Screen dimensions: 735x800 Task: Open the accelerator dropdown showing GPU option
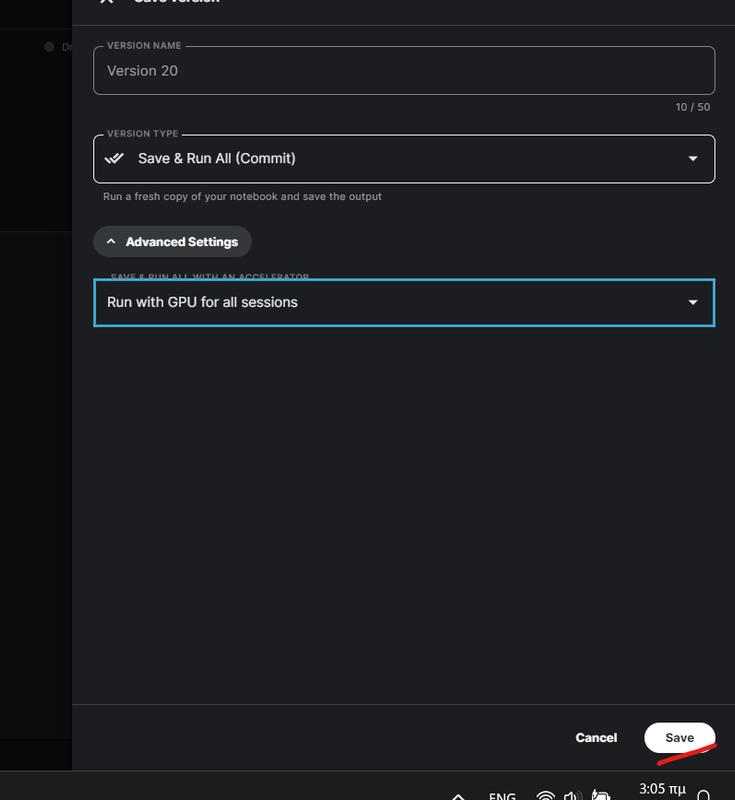tap(404, 303)
